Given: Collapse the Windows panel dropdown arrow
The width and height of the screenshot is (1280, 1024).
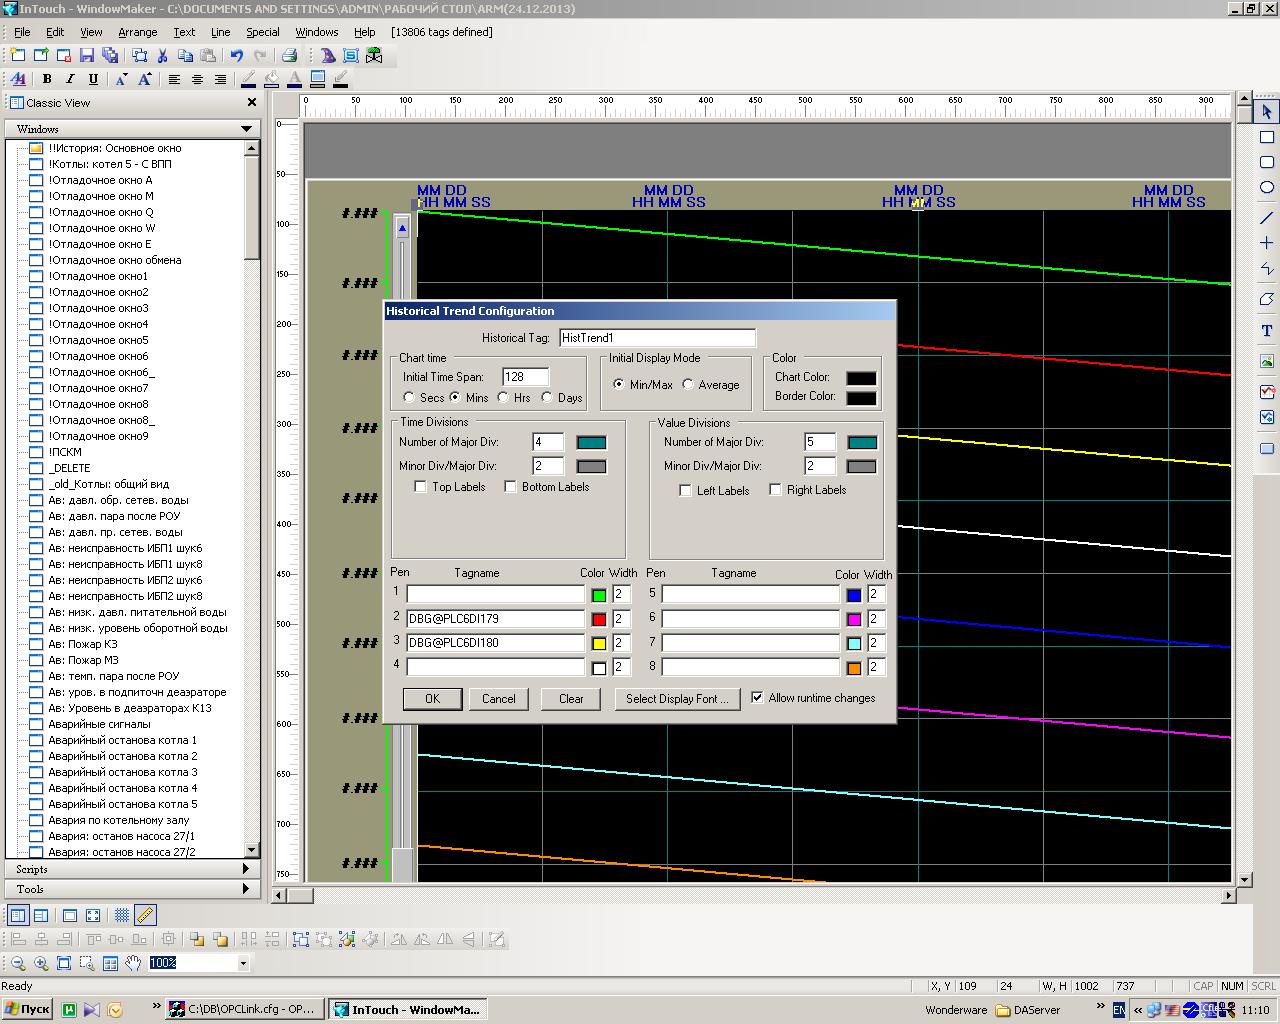Looking at the screenshot, I should click(x=246, y=129).
